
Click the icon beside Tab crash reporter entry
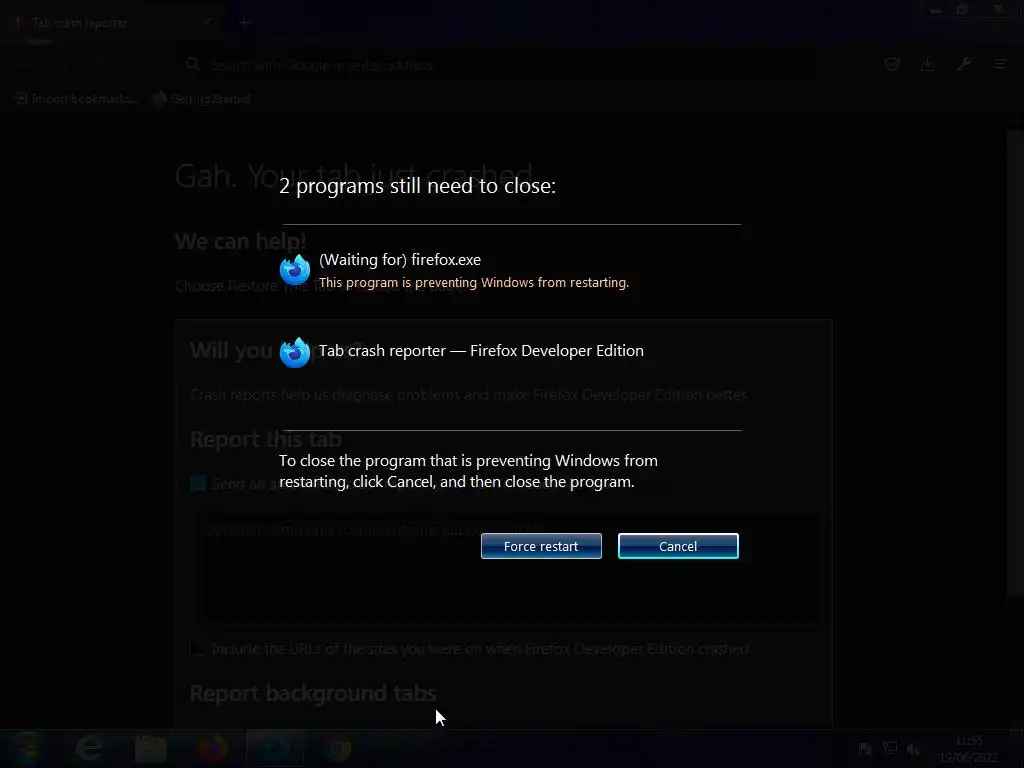295,353
